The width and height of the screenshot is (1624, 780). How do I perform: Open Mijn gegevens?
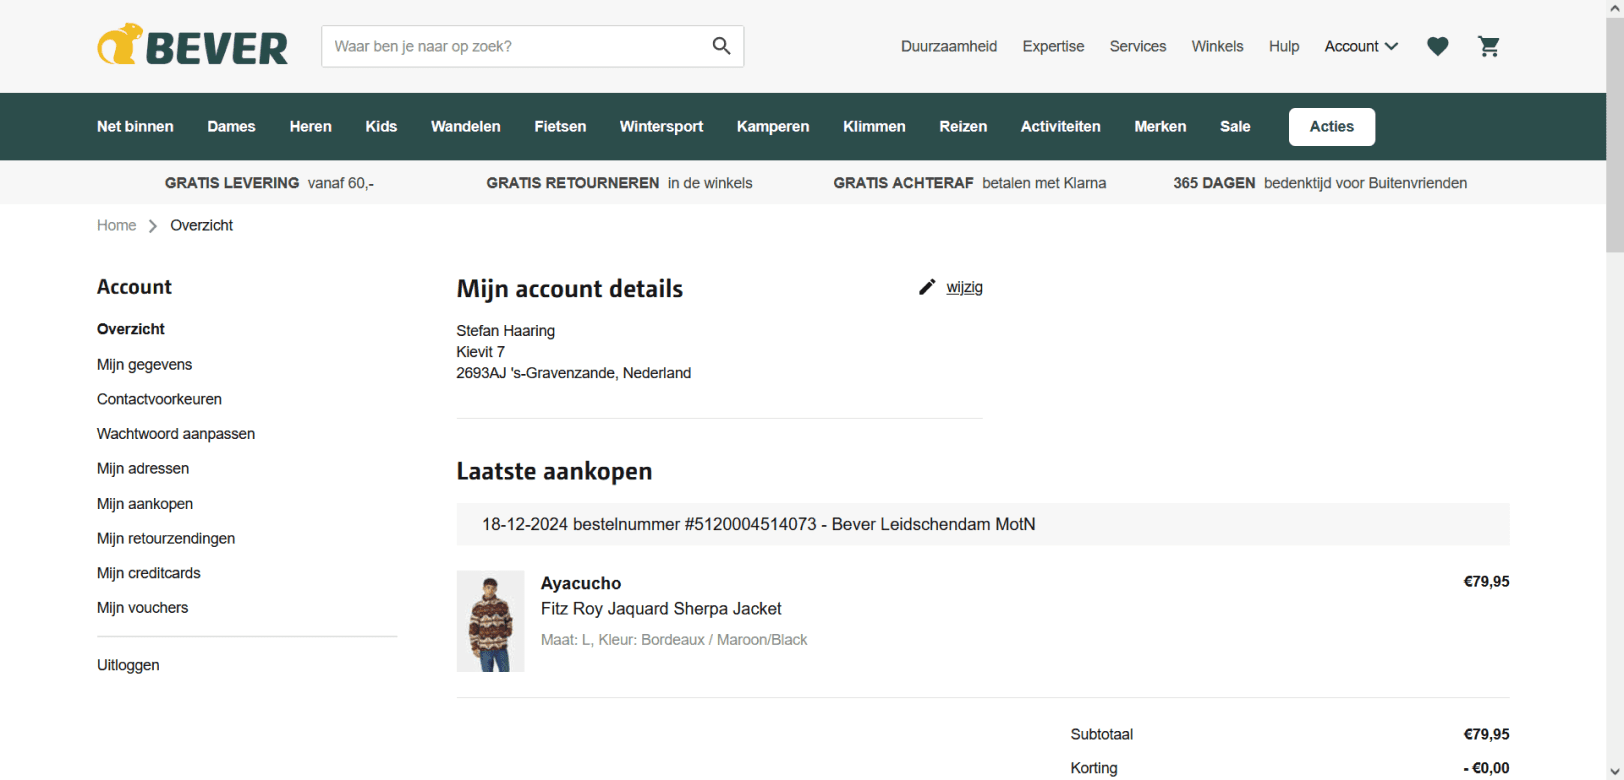144,364
